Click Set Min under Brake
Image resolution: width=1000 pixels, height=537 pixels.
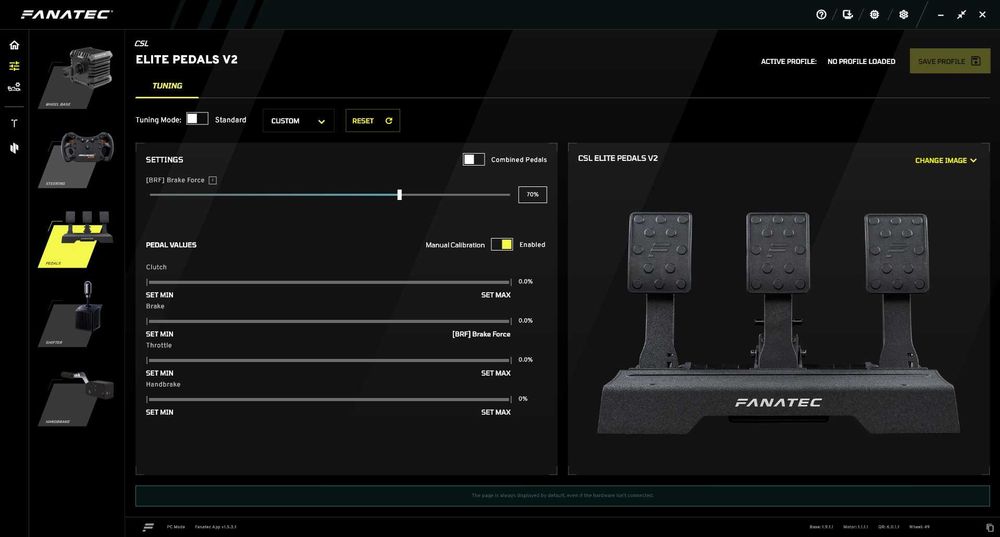tap(159, 334)
